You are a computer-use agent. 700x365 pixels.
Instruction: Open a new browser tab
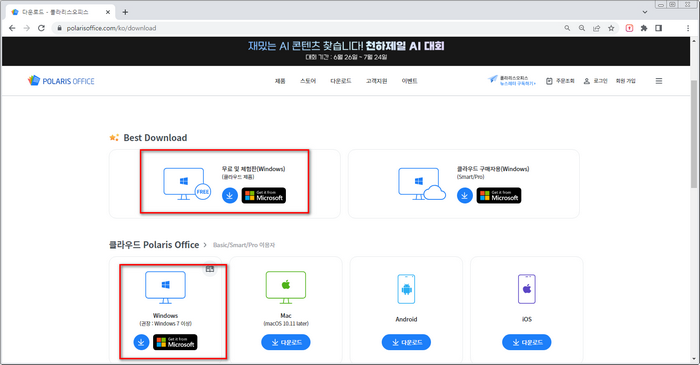[125, 12]
